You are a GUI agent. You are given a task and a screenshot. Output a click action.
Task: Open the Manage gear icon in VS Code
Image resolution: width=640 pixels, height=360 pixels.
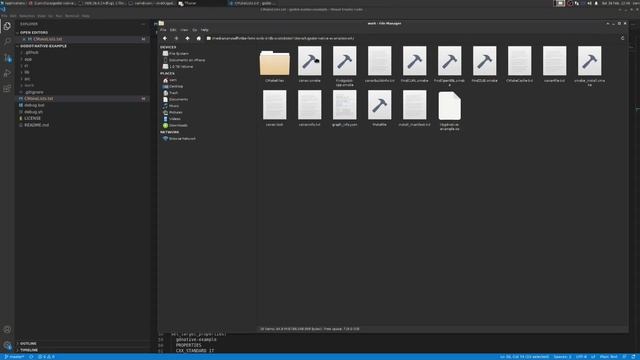7,345
